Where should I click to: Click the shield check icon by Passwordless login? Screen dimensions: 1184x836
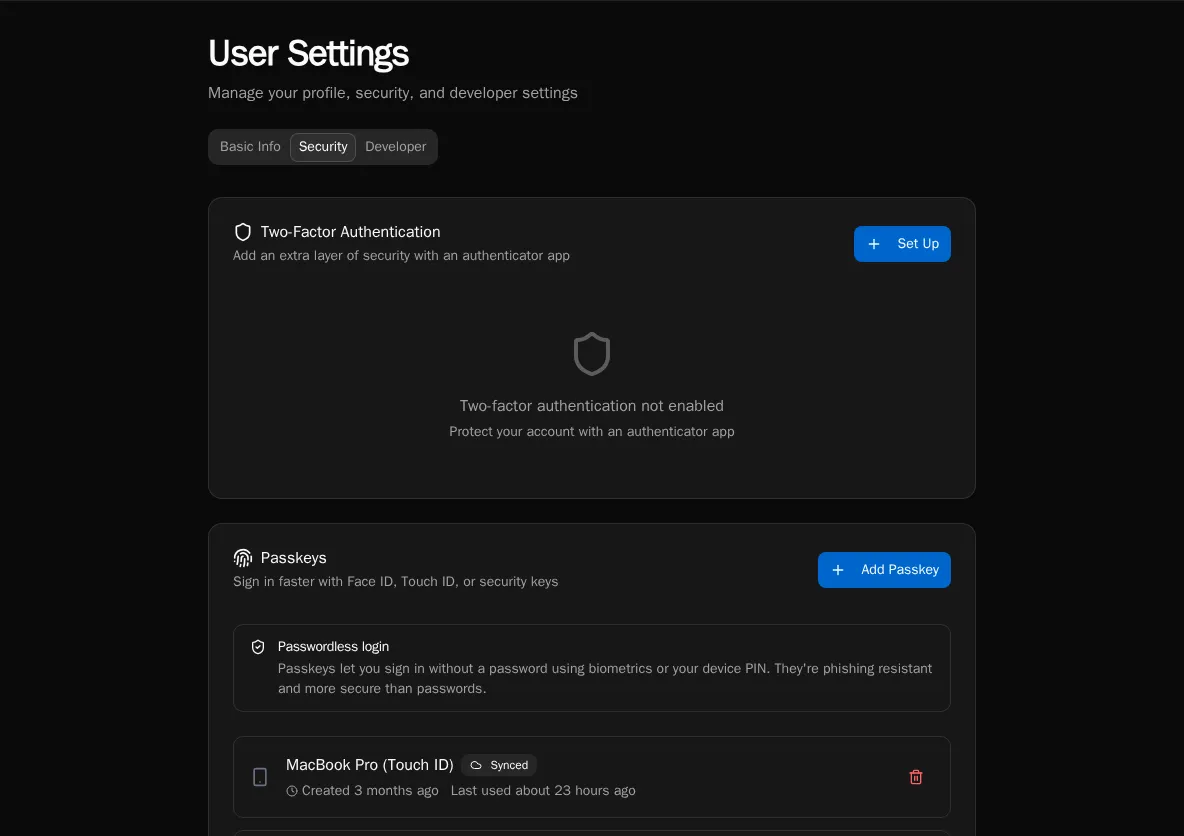point(258,647)
